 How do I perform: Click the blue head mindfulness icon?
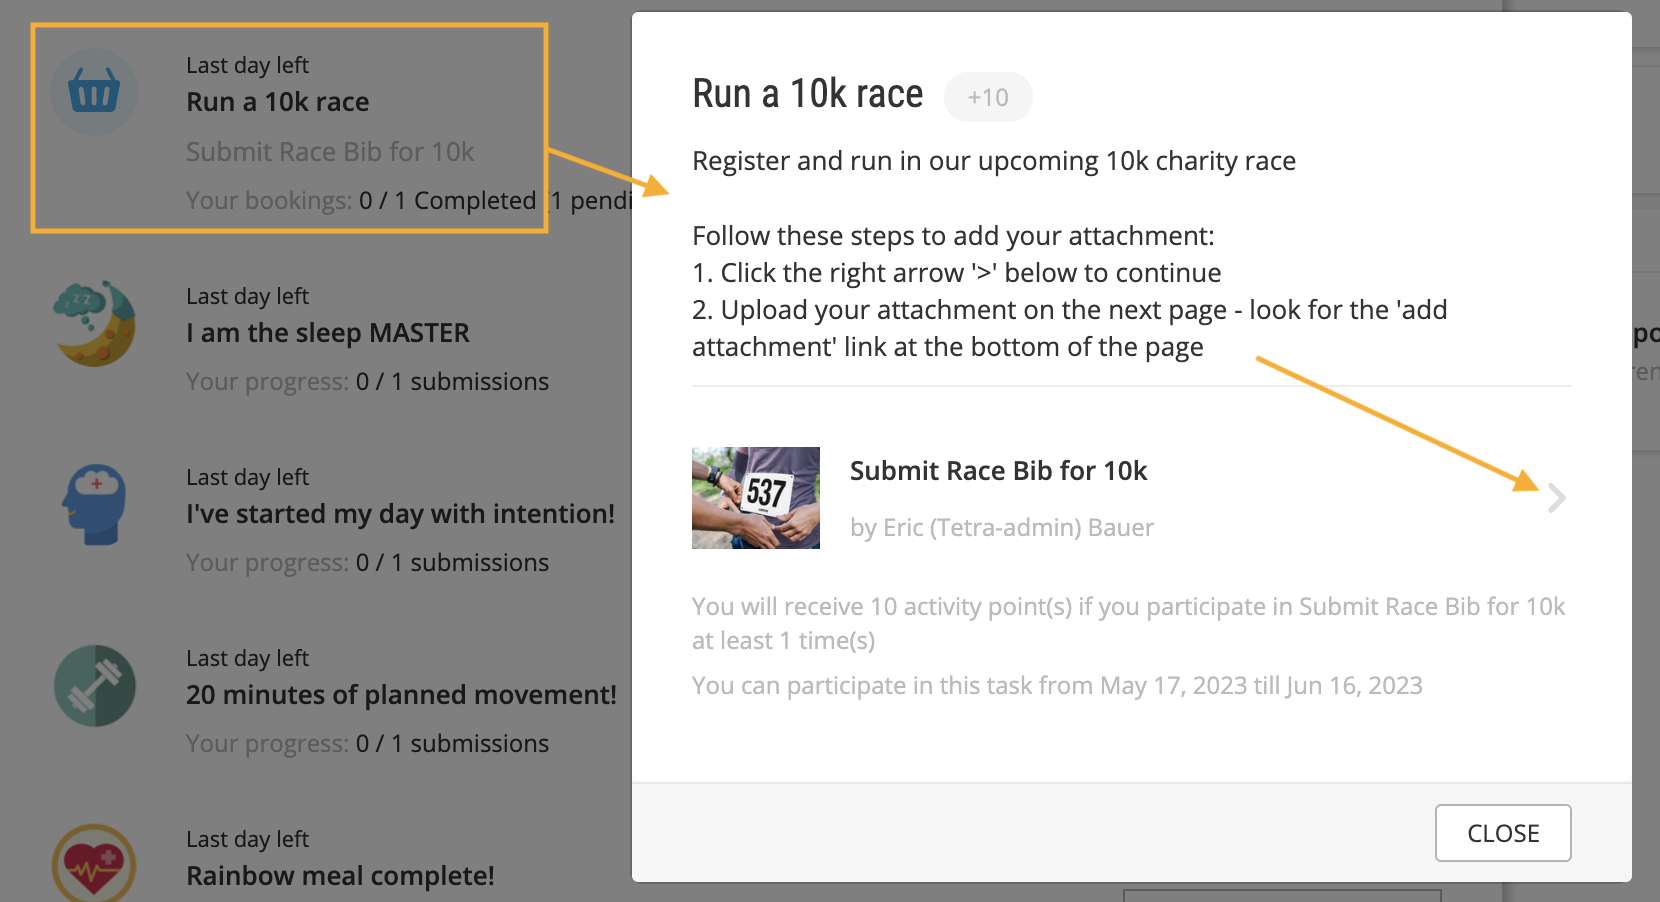coord(94,504)
